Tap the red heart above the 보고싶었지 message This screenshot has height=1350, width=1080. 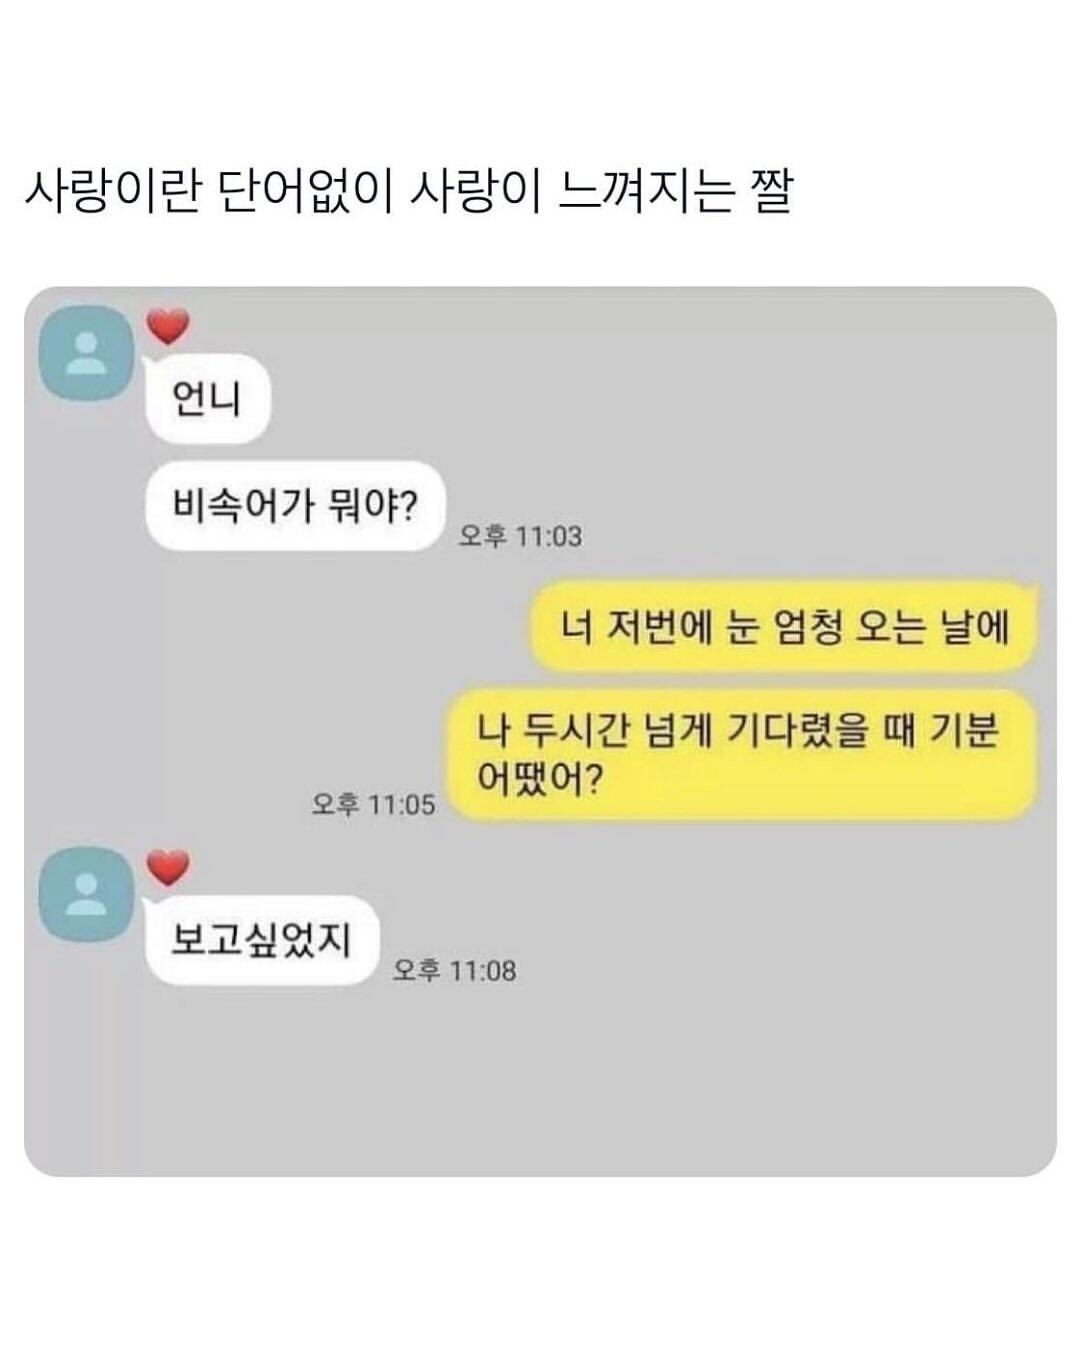pyautogui.click(x=168, y=867)
